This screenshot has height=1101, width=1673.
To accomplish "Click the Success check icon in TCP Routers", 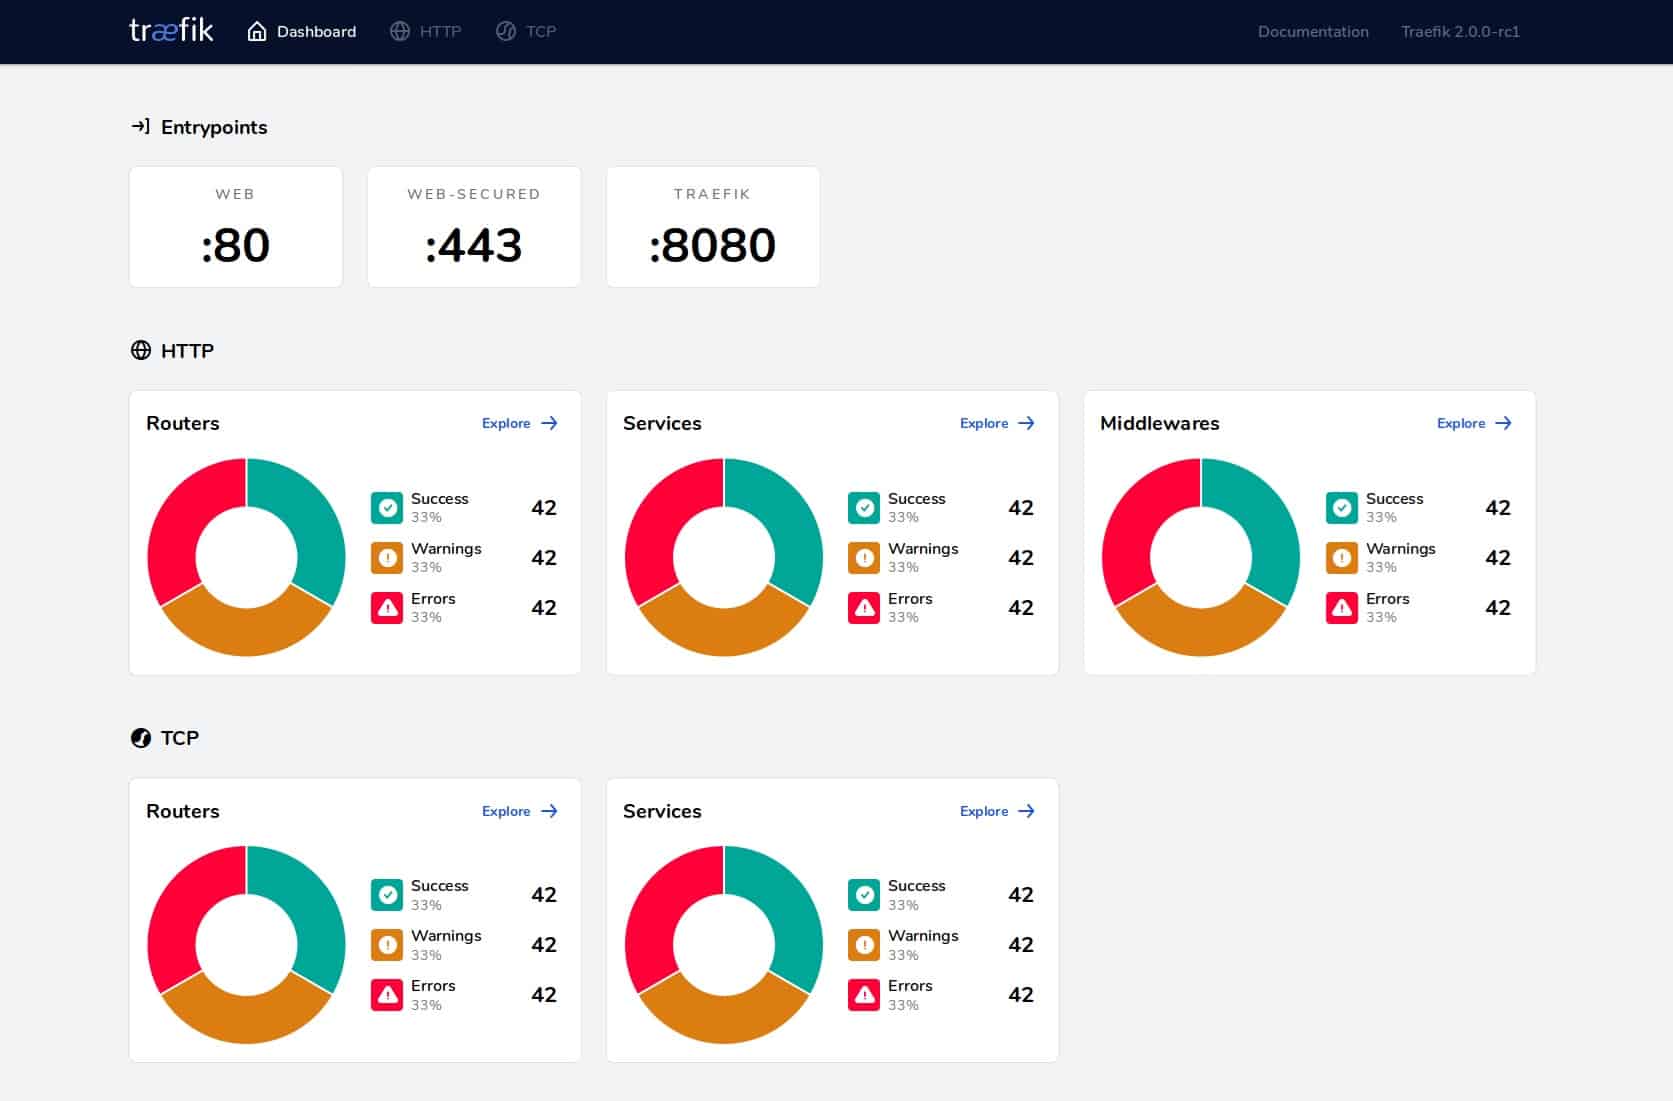I will [x=387, y=895].
